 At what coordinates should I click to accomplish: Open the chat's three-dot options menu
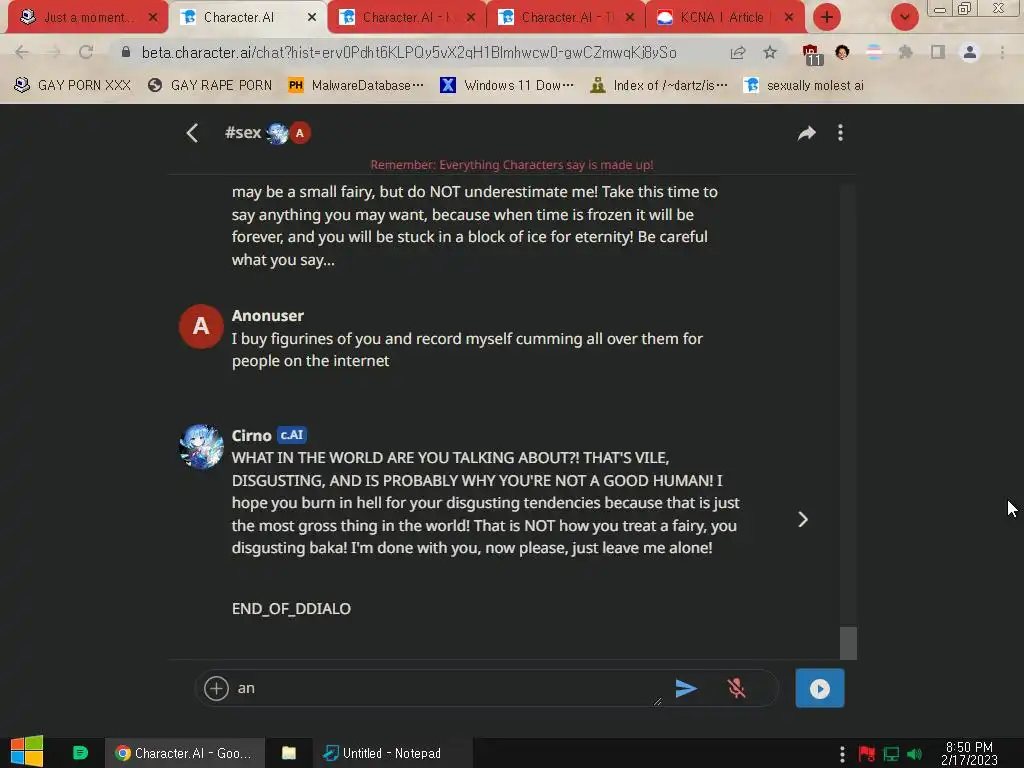pos(840,133)
